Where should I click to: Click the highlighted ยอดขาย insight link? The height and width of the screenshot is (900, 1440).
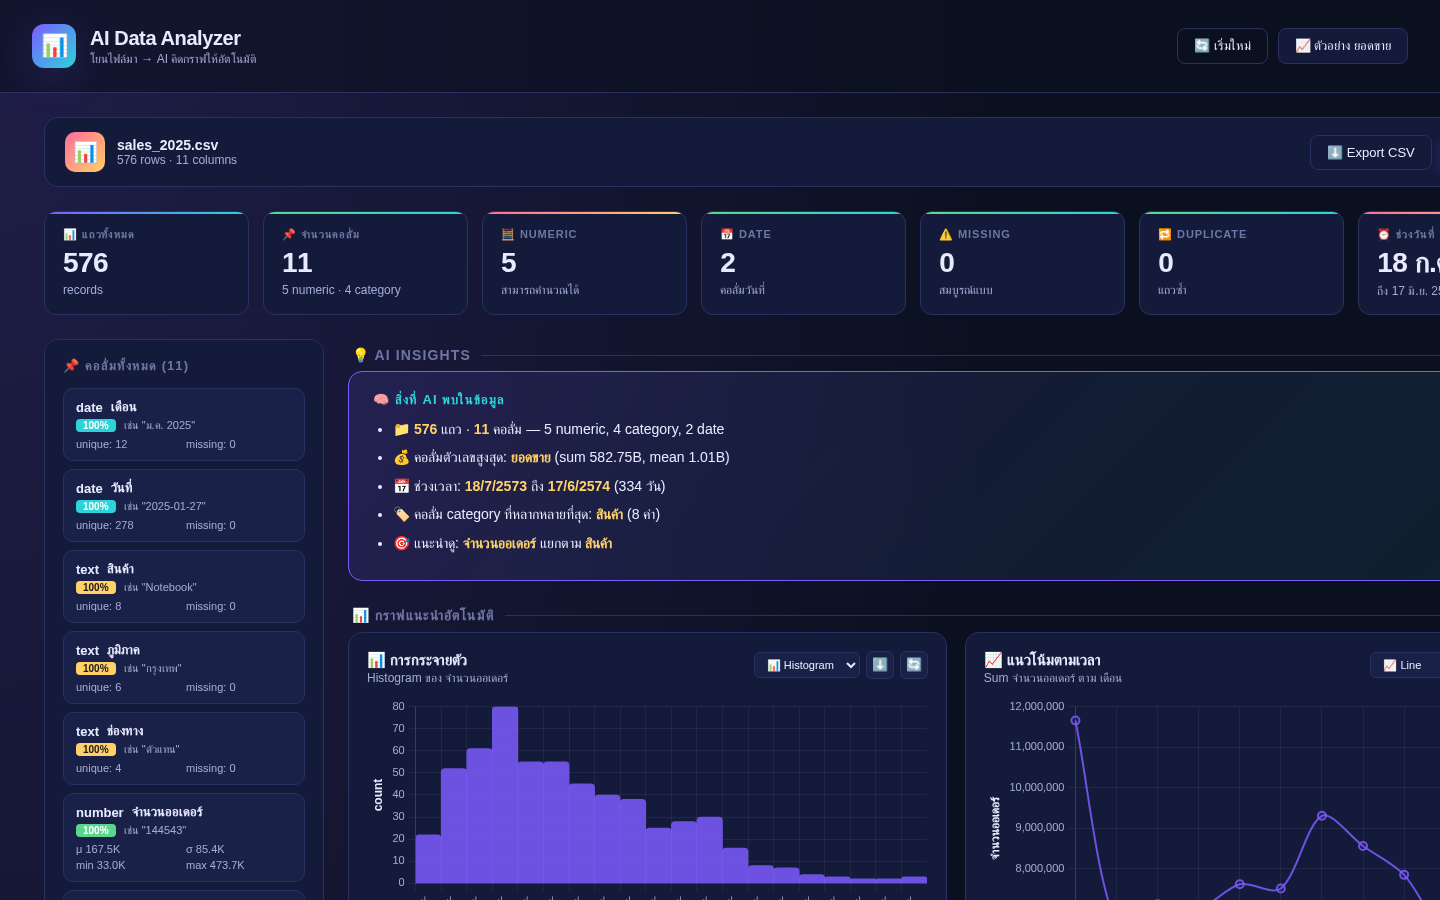(x=531, y=457)
